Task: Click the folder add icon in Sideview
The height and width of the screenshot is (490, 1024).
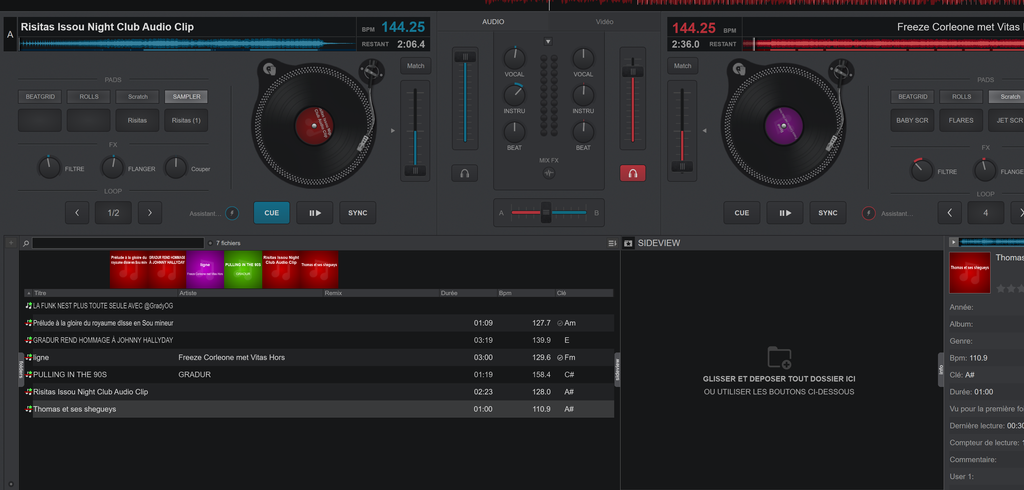Action: pyautogui.click(x=779, y=358)
